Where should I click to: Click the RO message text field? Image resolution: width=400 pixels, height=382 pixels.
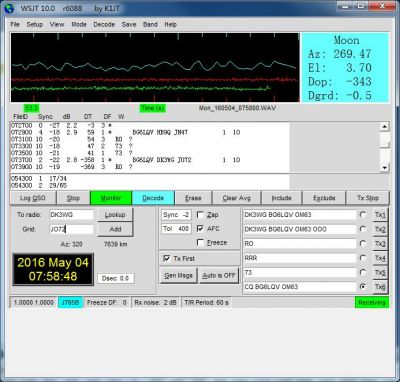pos(300,244)
